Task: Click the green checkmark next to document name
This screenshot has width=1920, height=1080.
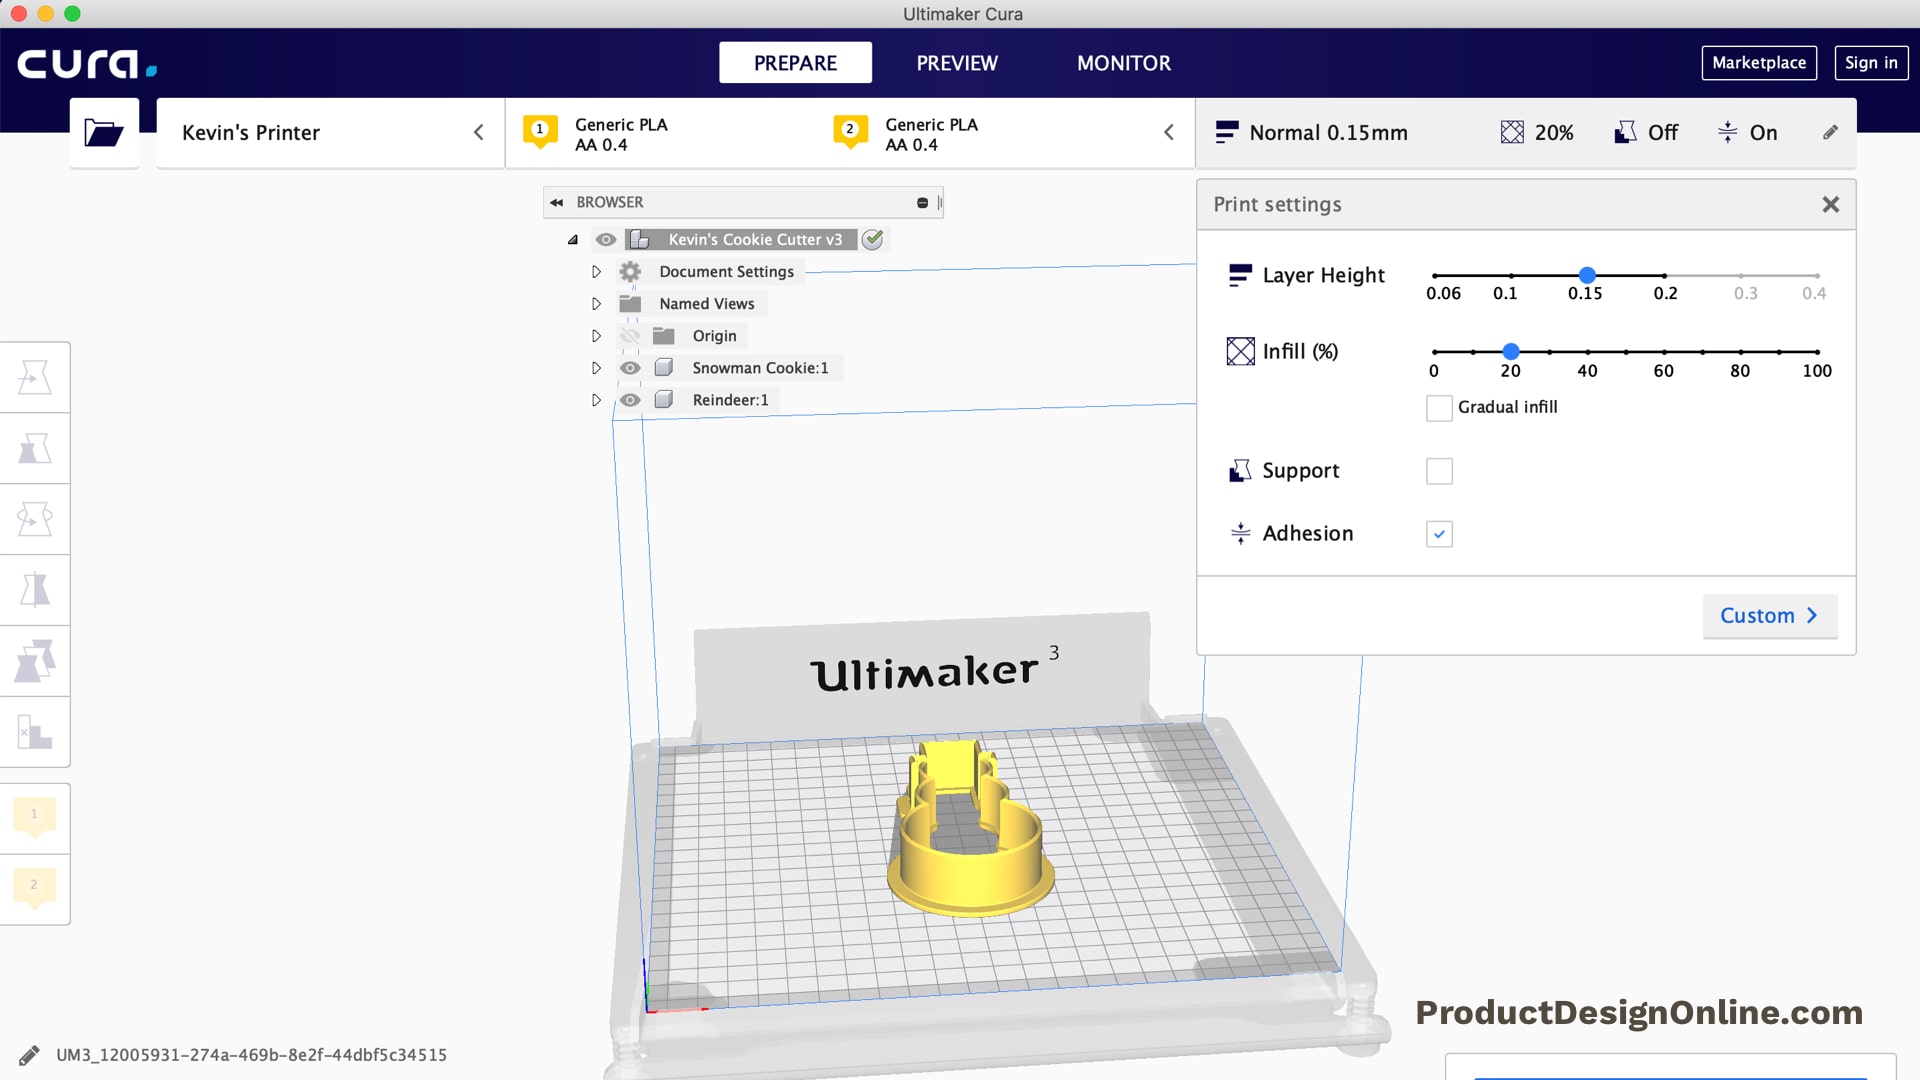Action: tap(873, 239)
